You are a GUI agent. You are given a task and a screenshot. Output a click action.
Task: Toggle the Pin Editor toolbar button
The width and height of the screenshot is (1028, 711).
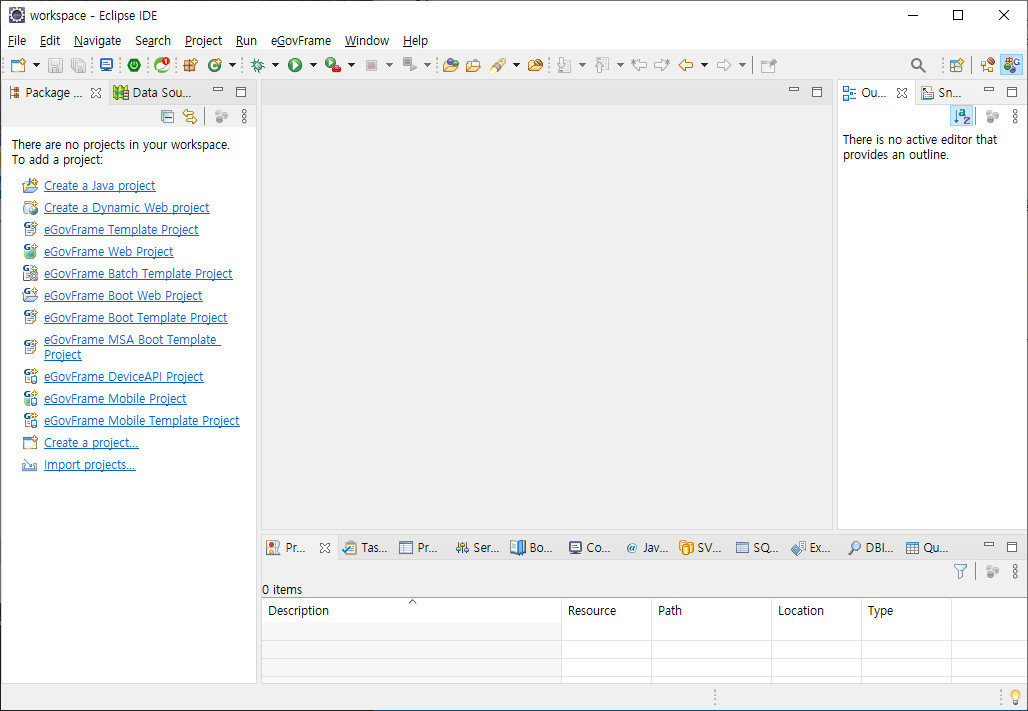pyautogui.click(x=768, y=65)
